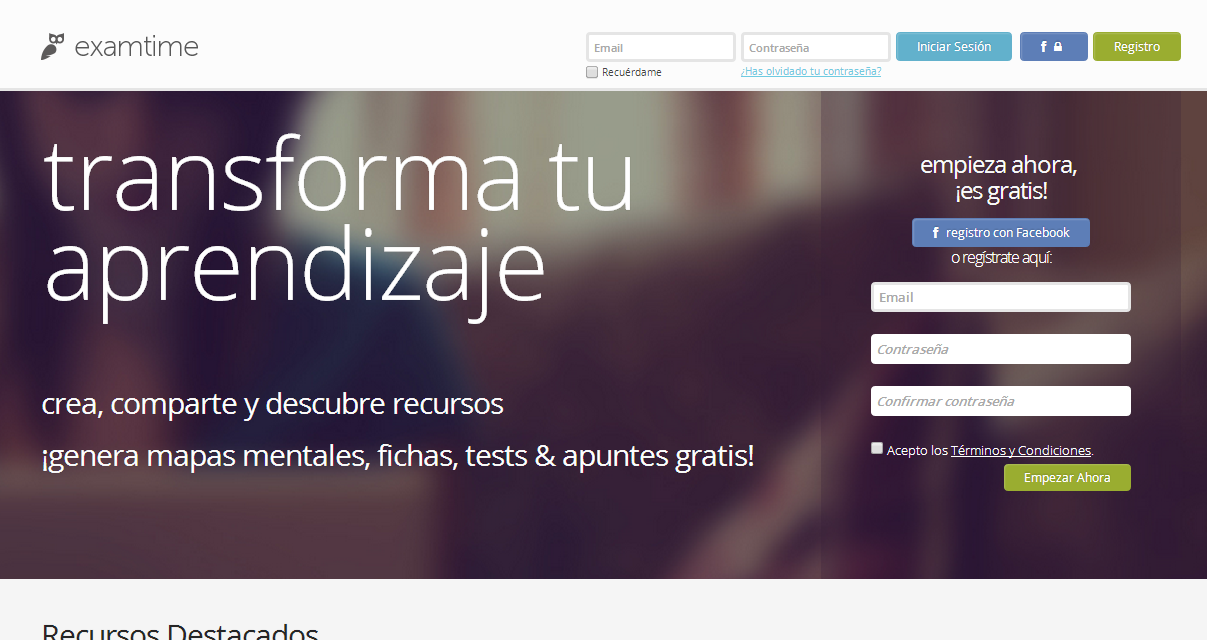
Task: Click the Recursos Destacados heading
Action: [180, 630]
